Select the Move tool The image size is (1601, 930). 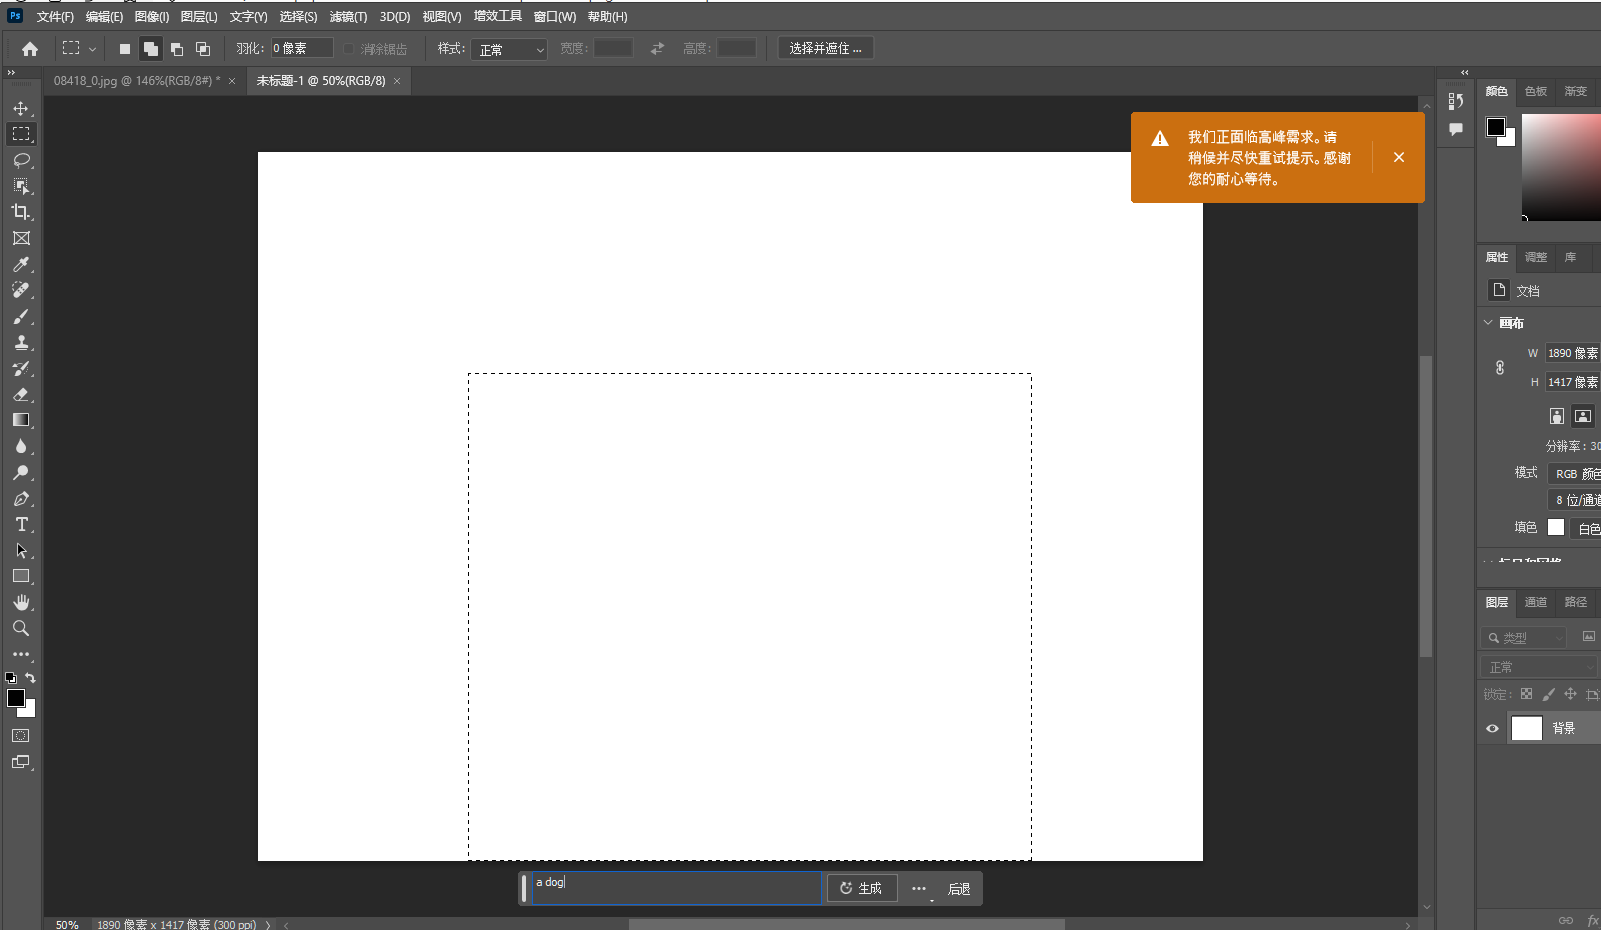[x=21, y=108]
